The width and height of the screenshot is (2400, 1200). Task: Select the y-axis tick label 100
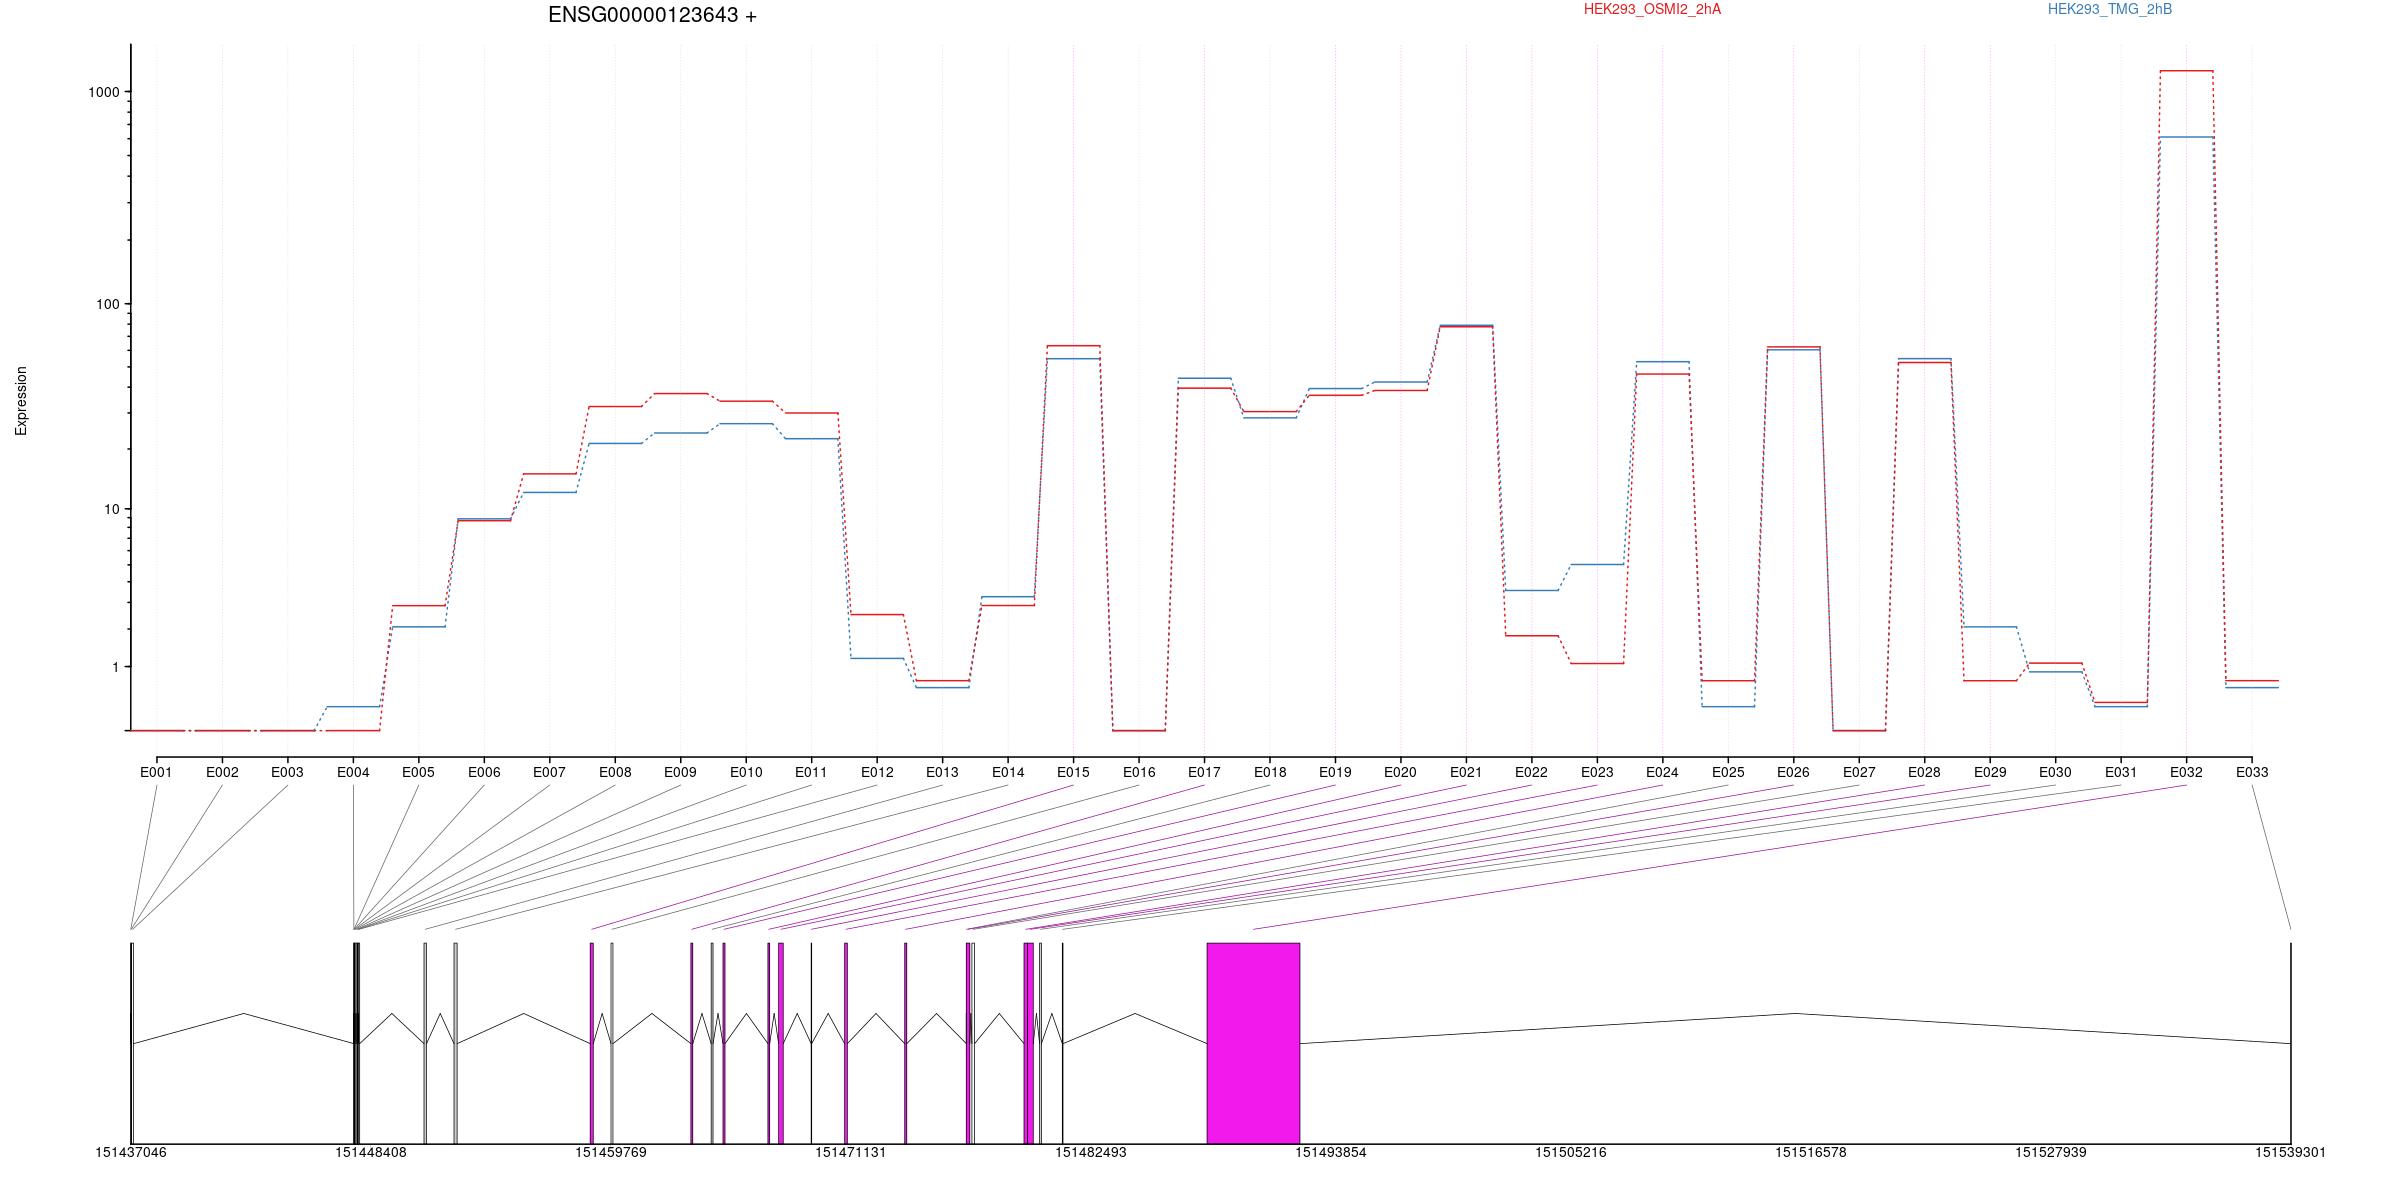click(108, 304)
